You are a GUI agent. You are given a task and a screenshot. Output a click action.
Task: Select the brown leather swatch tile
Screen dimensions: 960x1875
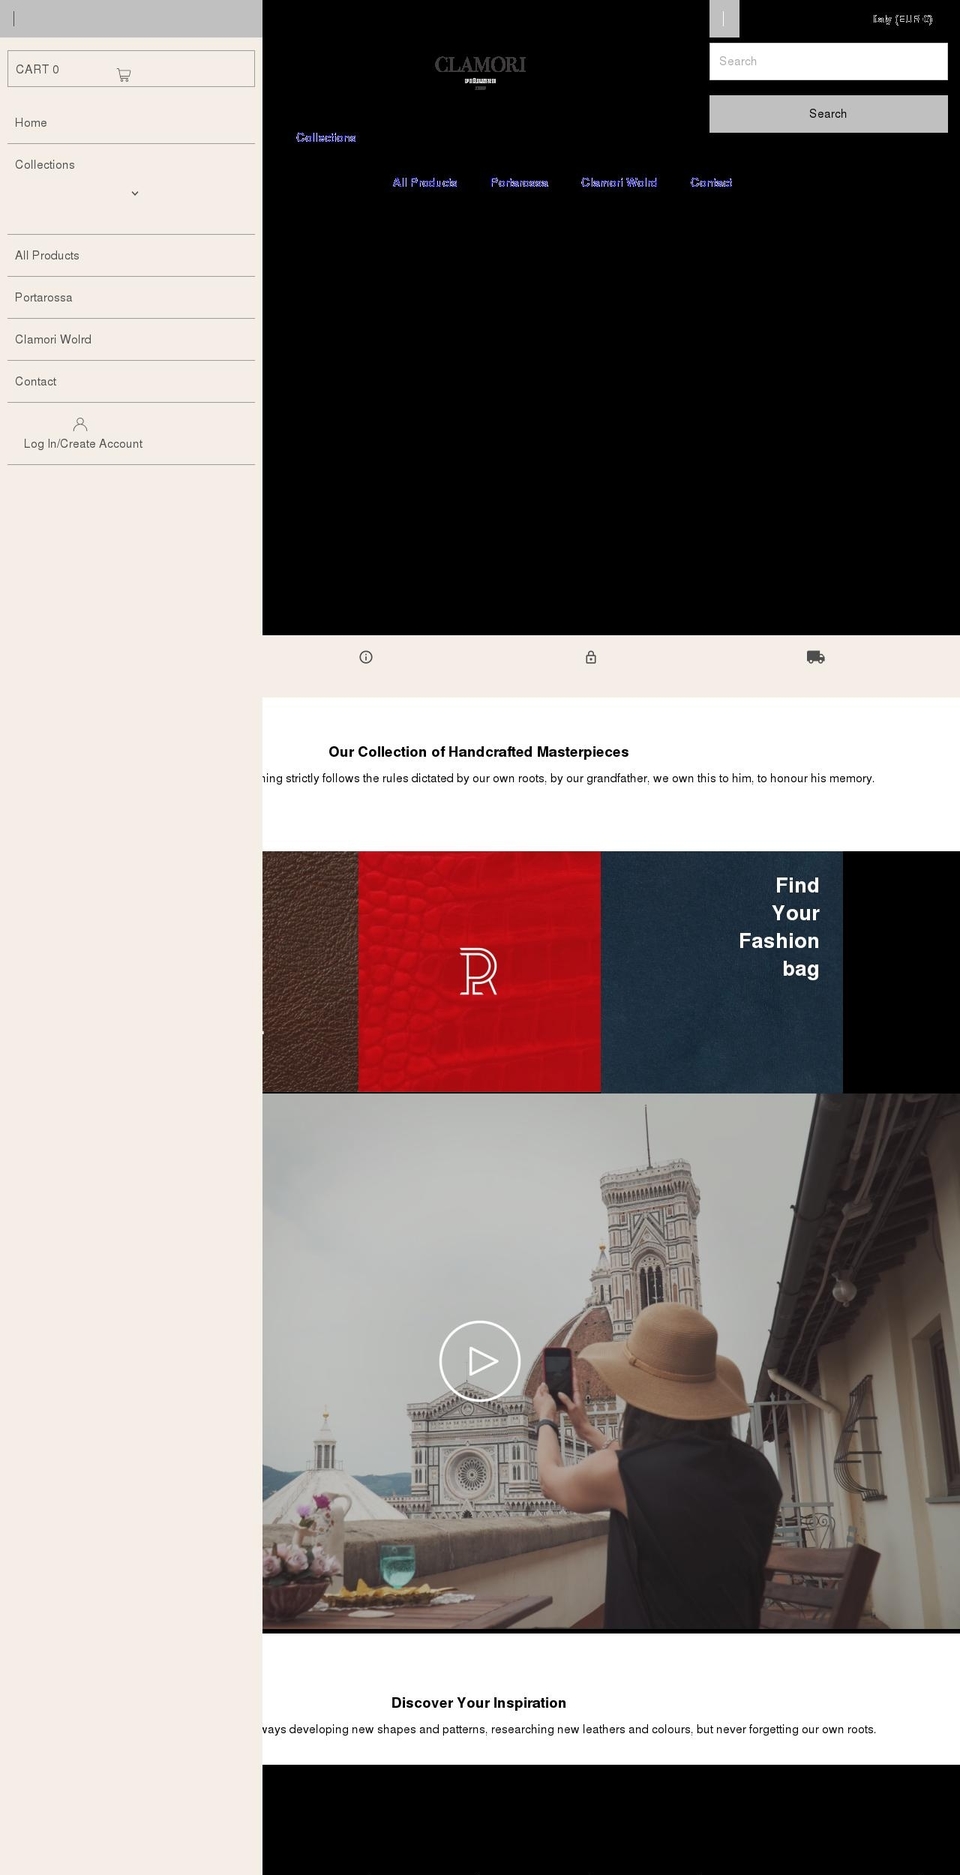click(310, 972)
